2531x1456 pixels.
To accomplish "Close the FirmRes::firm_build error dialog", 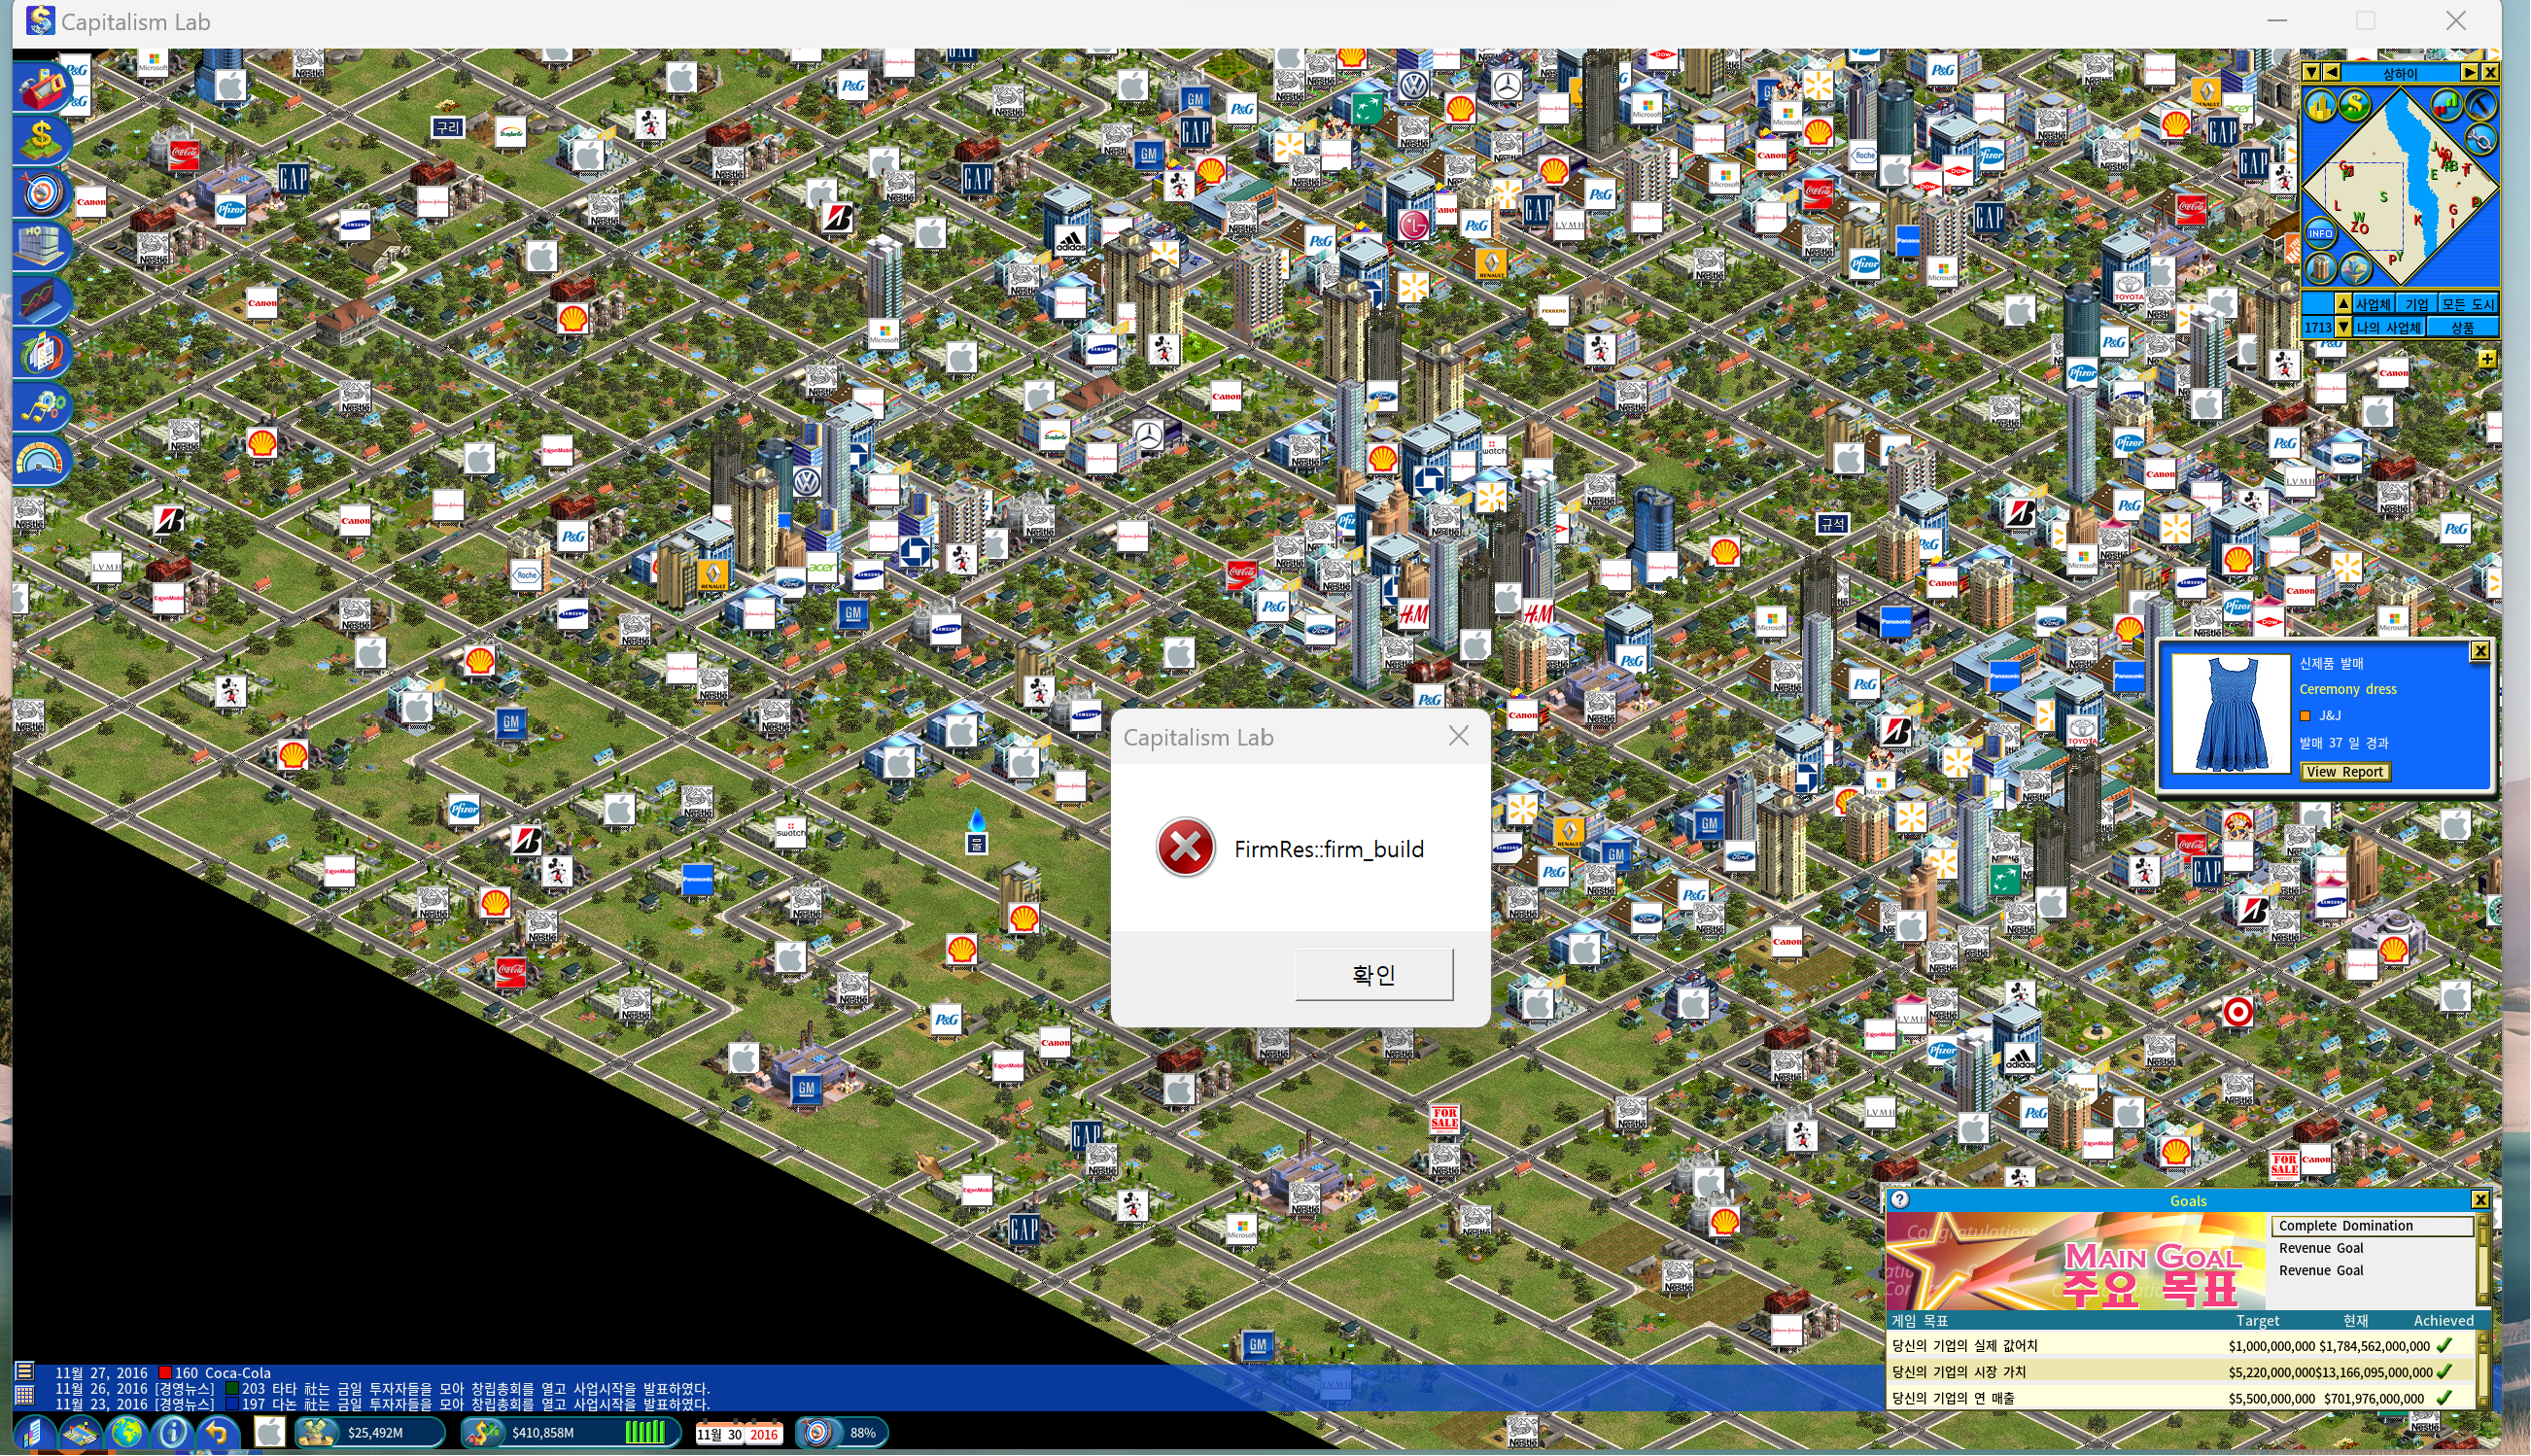I will click(x=1459, y=736).
